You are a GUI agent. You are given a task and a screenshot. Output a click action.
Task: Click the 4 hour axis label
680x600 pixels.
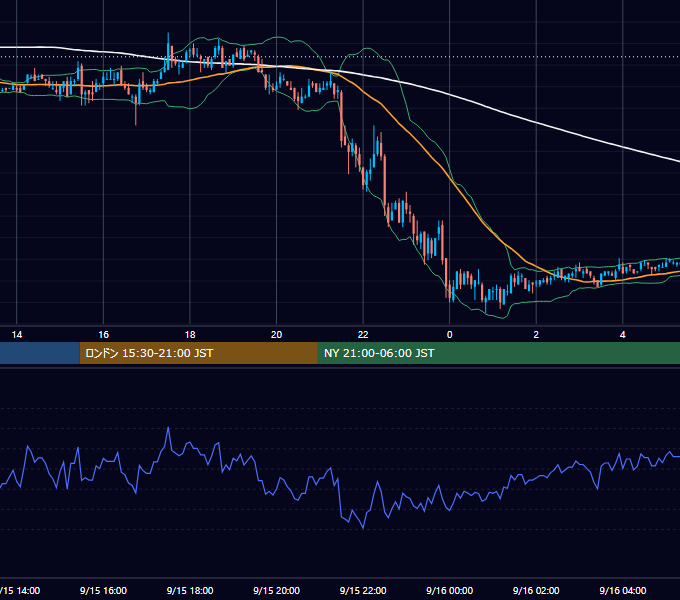pyautogui.click(x=623, y=335)
